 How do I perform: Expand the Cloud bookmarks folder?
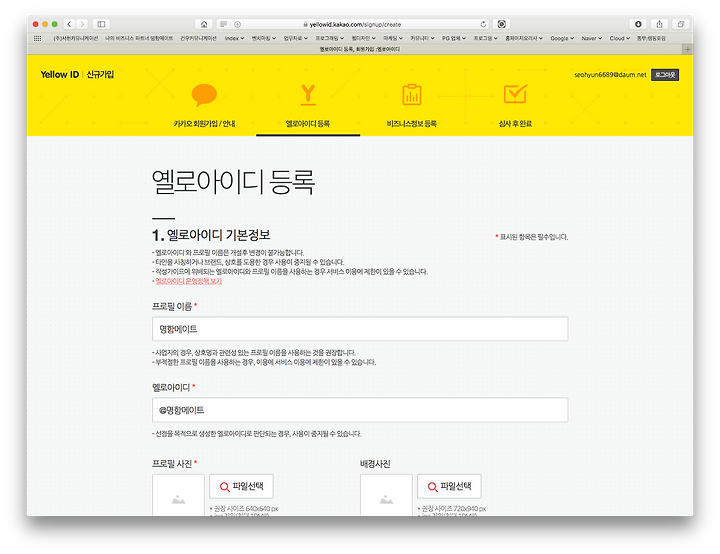point(619,38)
